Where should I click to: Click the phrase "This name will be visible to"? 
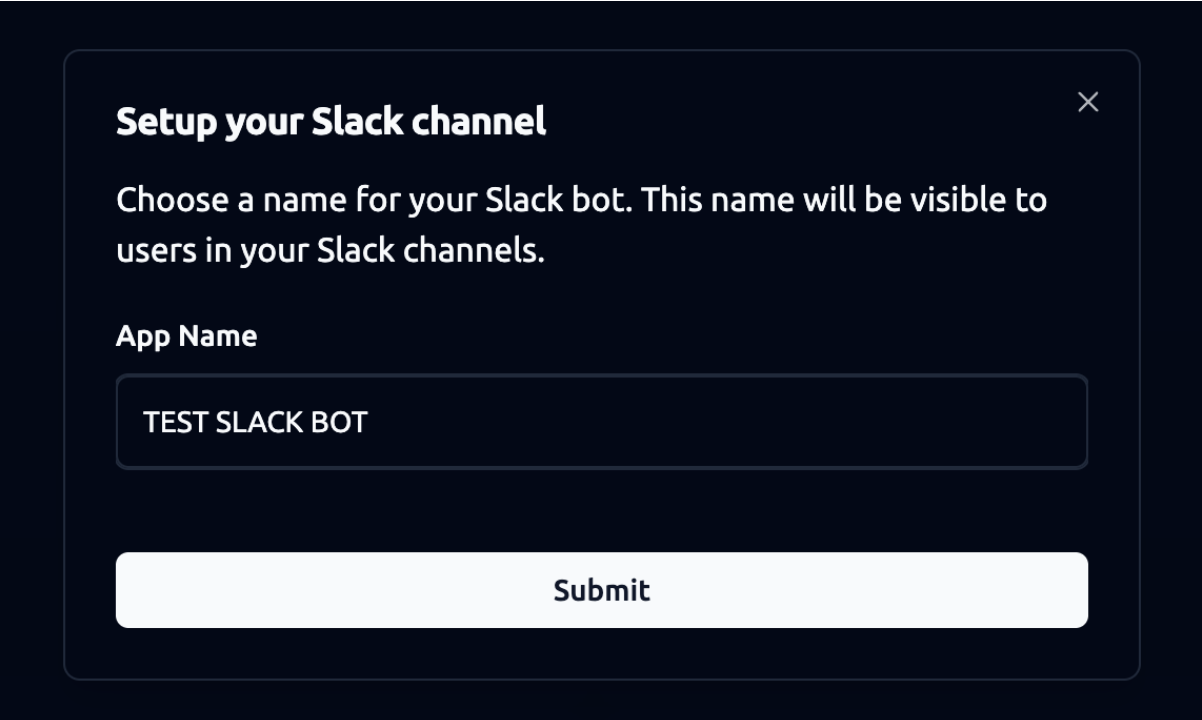pos(844,200)
